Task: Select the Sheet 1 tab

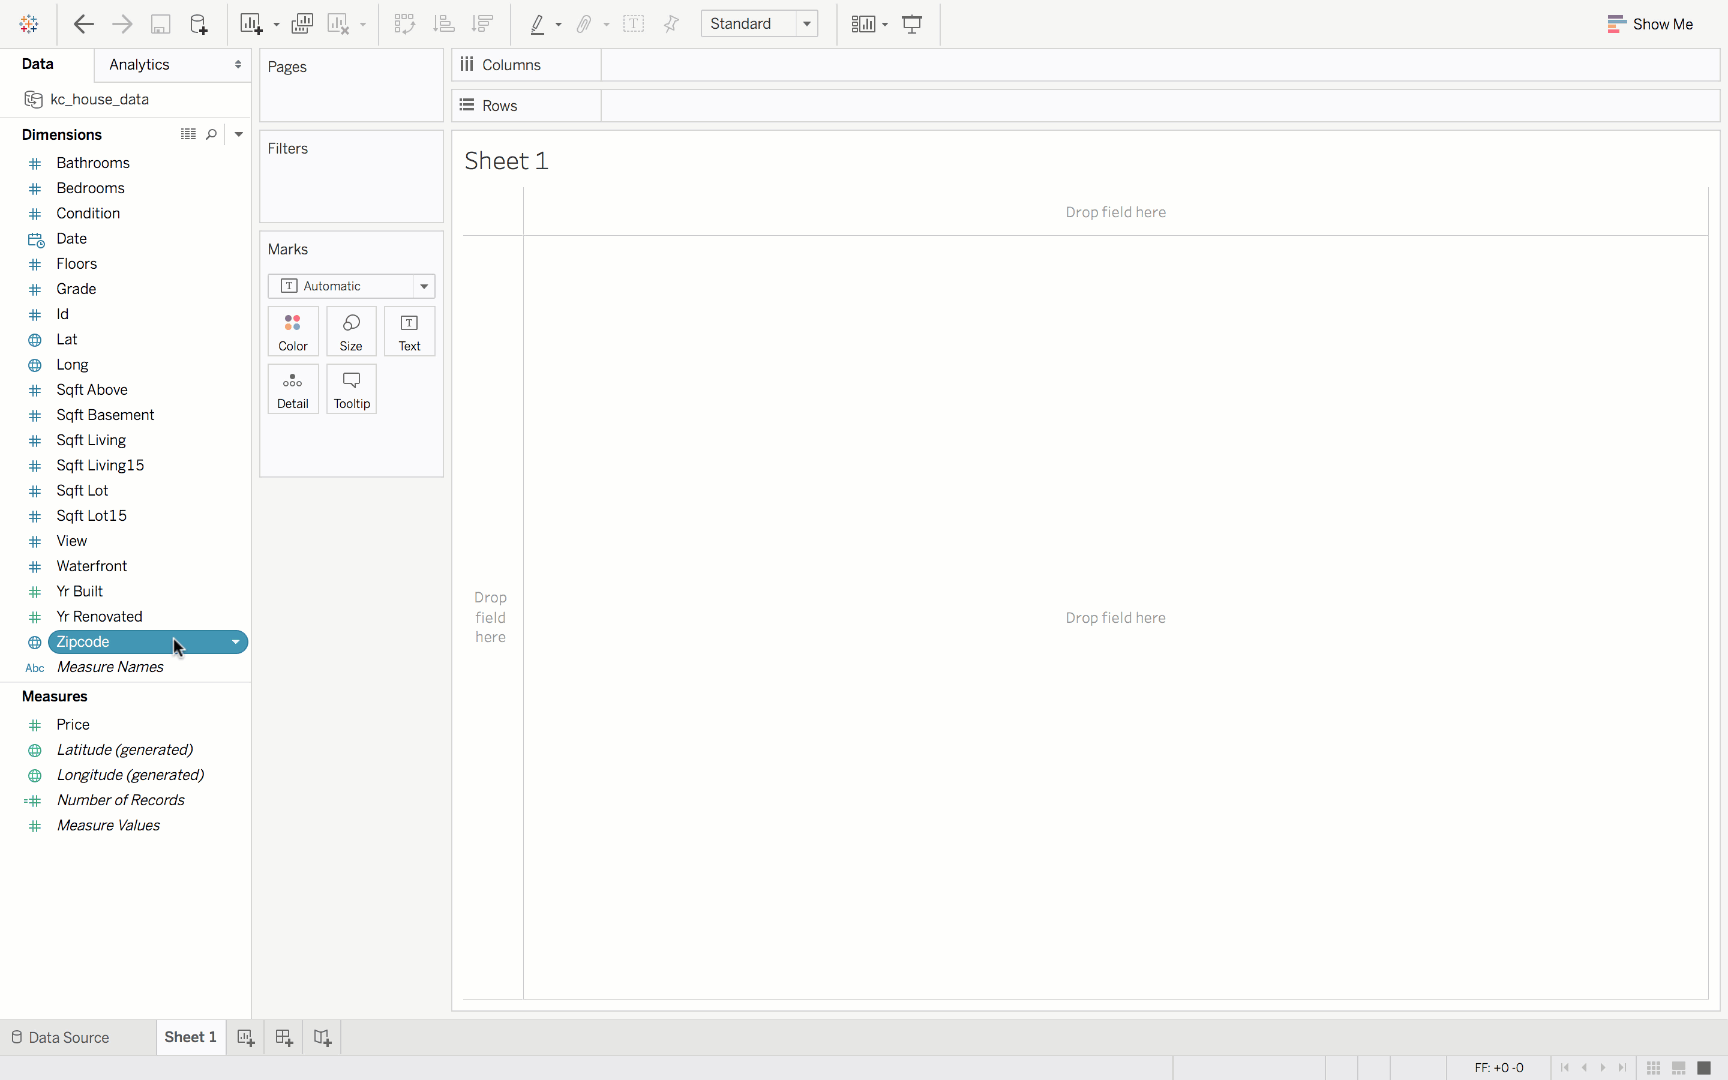Action: point(190,1038)
